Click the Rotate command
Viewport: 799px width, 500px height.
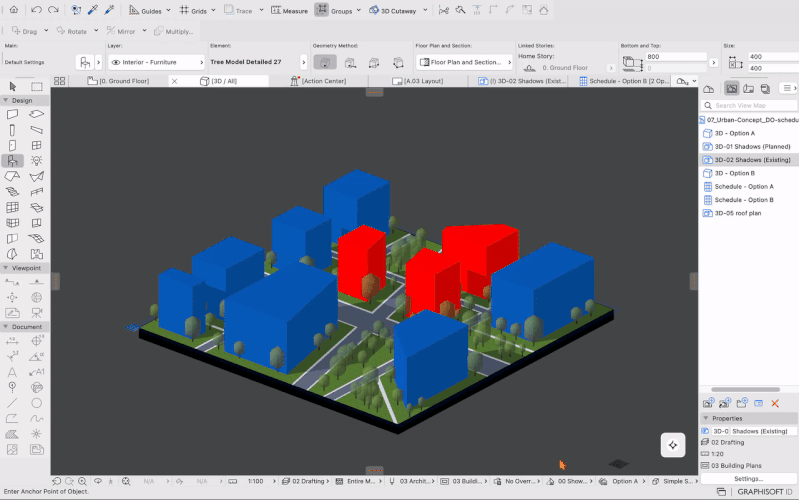coord(72,31)
